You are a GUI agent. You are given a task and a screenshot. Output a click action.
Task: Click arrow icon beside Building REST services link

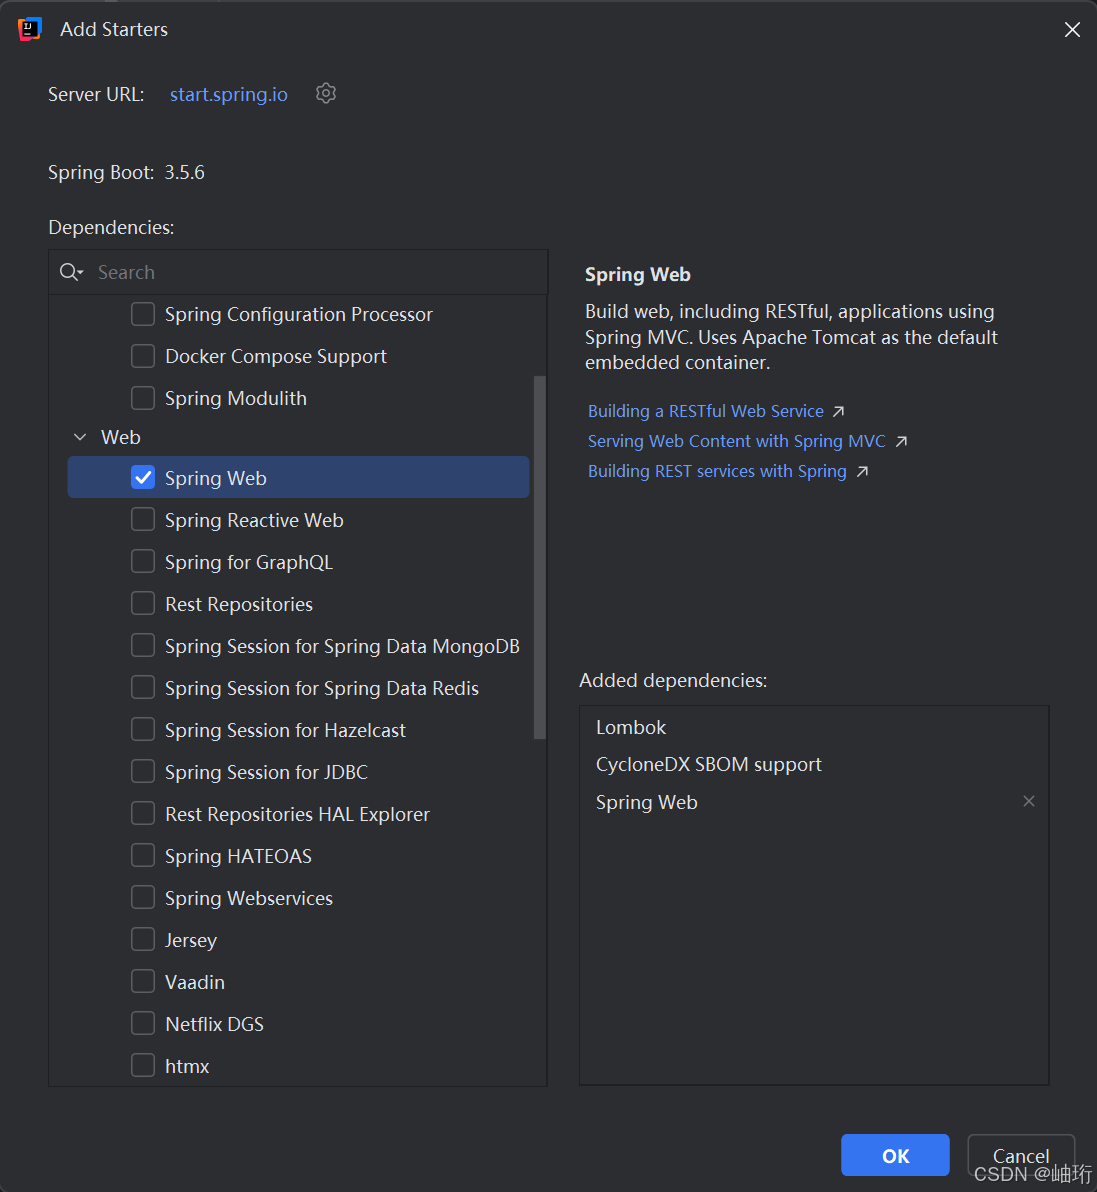click(x=862, y=471)
